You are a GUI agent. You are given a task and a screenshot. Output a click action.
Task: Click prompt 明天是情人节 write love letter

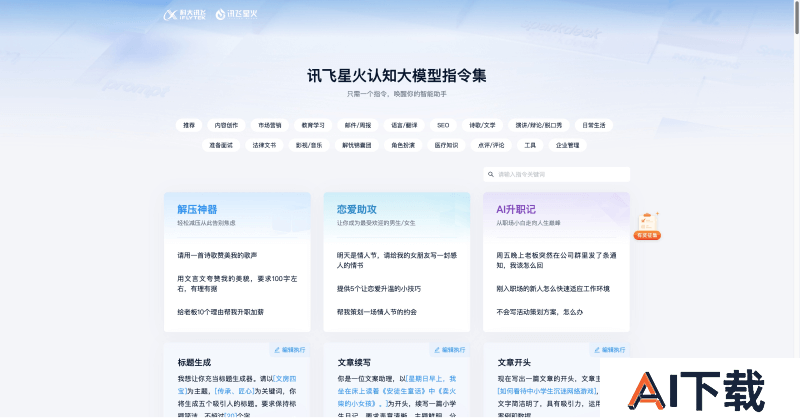coord(397,260)
